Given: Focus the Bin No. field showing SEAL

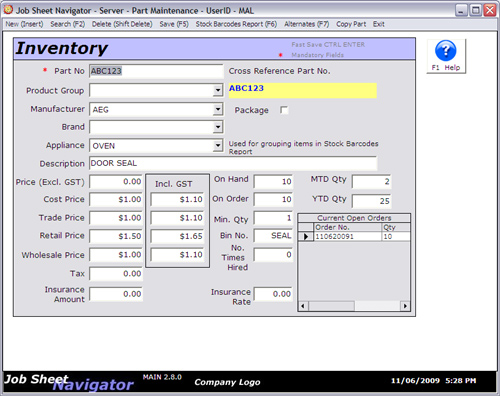Looking at the screenshot, I should (x=273, y=236).
